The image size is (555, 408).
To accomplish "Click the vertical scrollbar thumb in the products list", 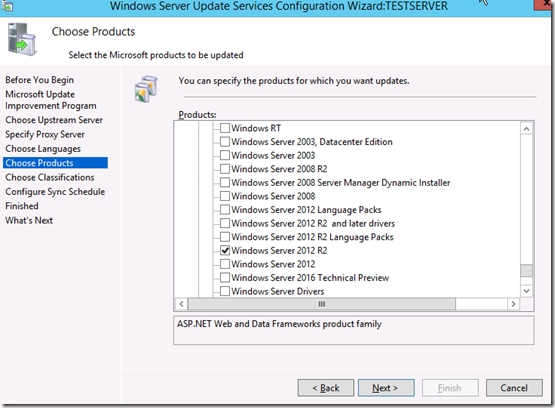I will pyautogui.click(x=526, y=270).
